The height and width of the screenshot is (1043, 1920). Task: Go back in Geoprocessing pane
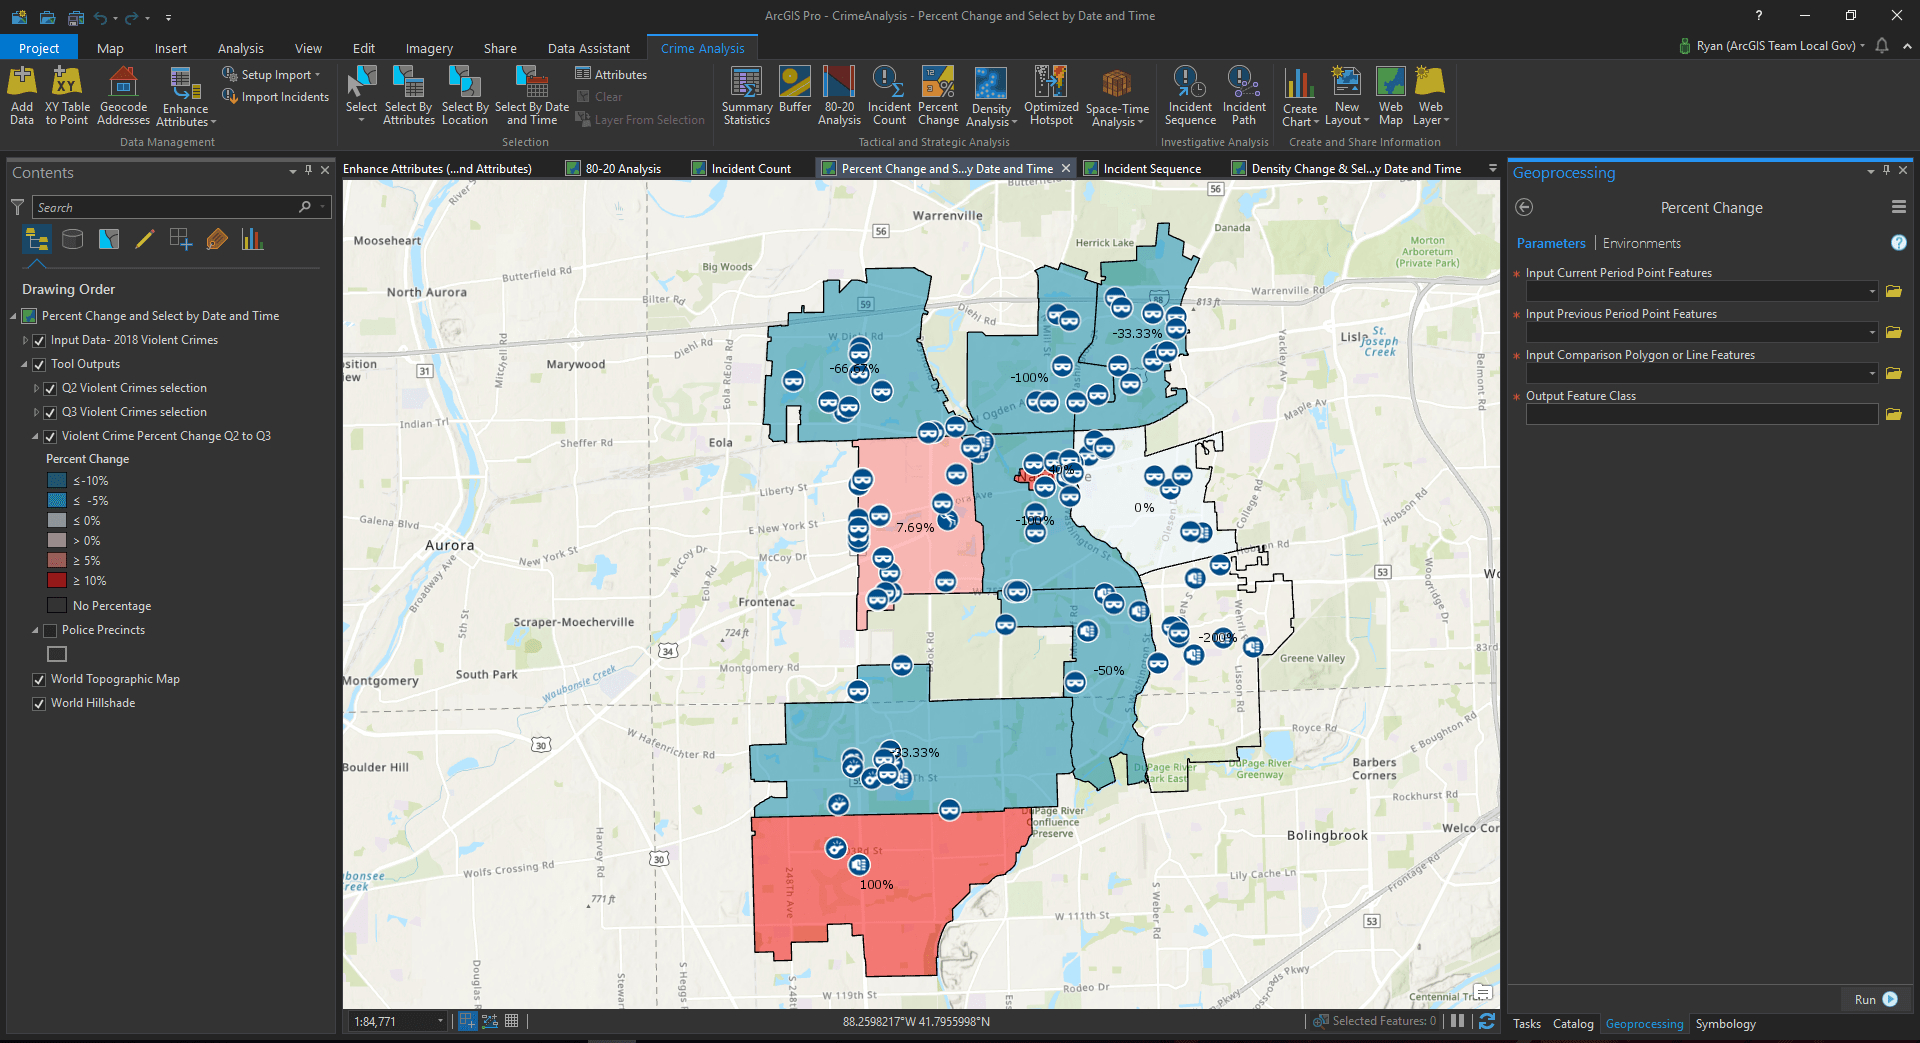[1524, 207]
